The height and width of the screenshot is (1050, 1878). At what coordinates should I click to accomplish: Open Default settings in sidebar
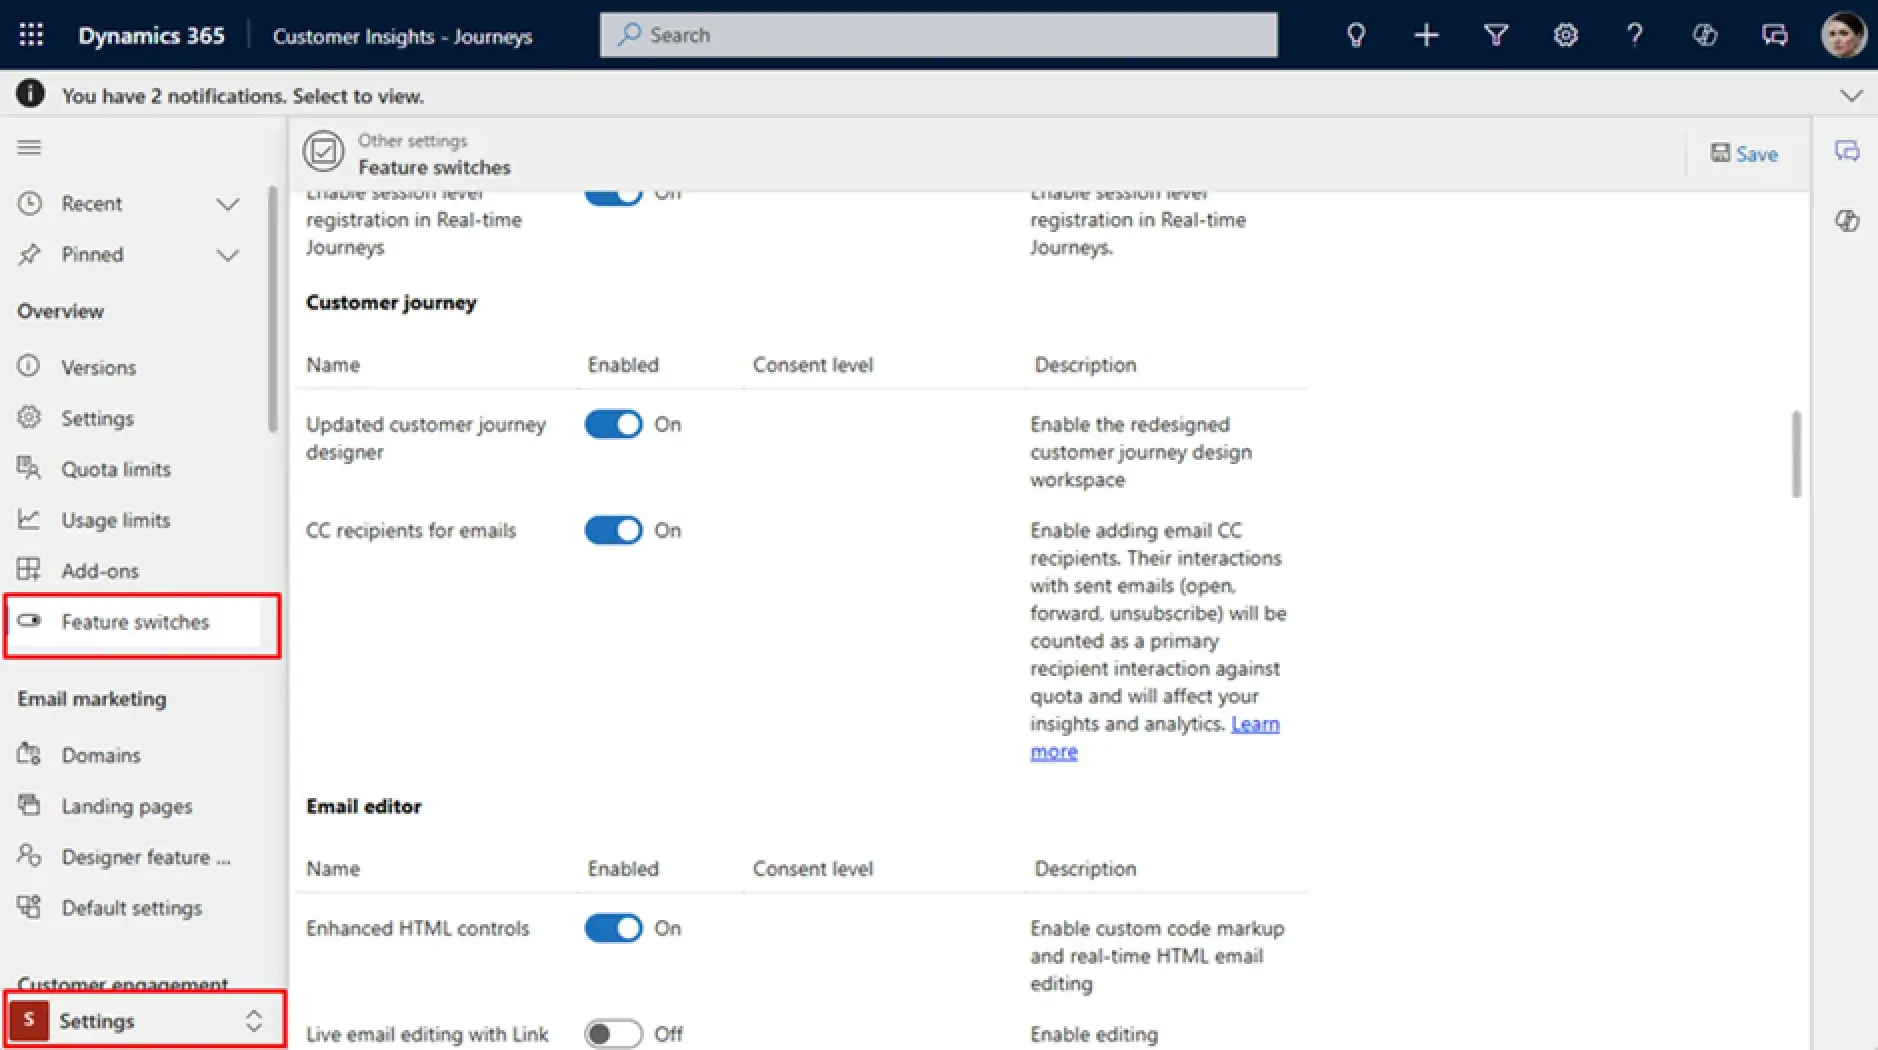pyautogui.click(x=131, y=908)
